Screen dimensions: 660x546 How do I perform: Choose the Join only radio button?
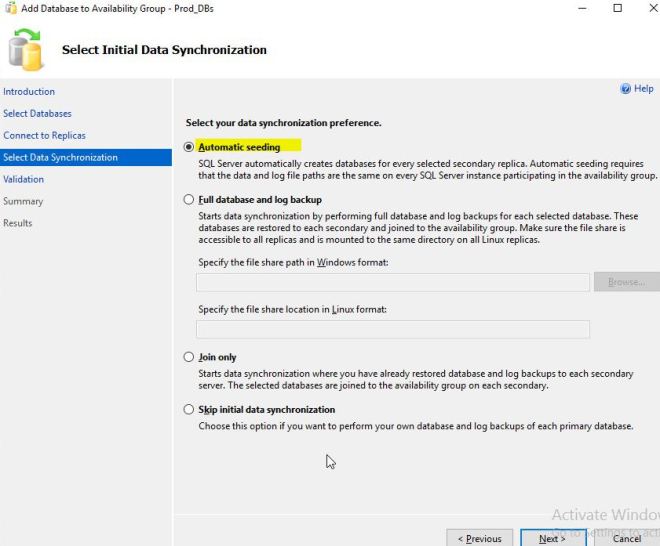click(x=189, y=357)
